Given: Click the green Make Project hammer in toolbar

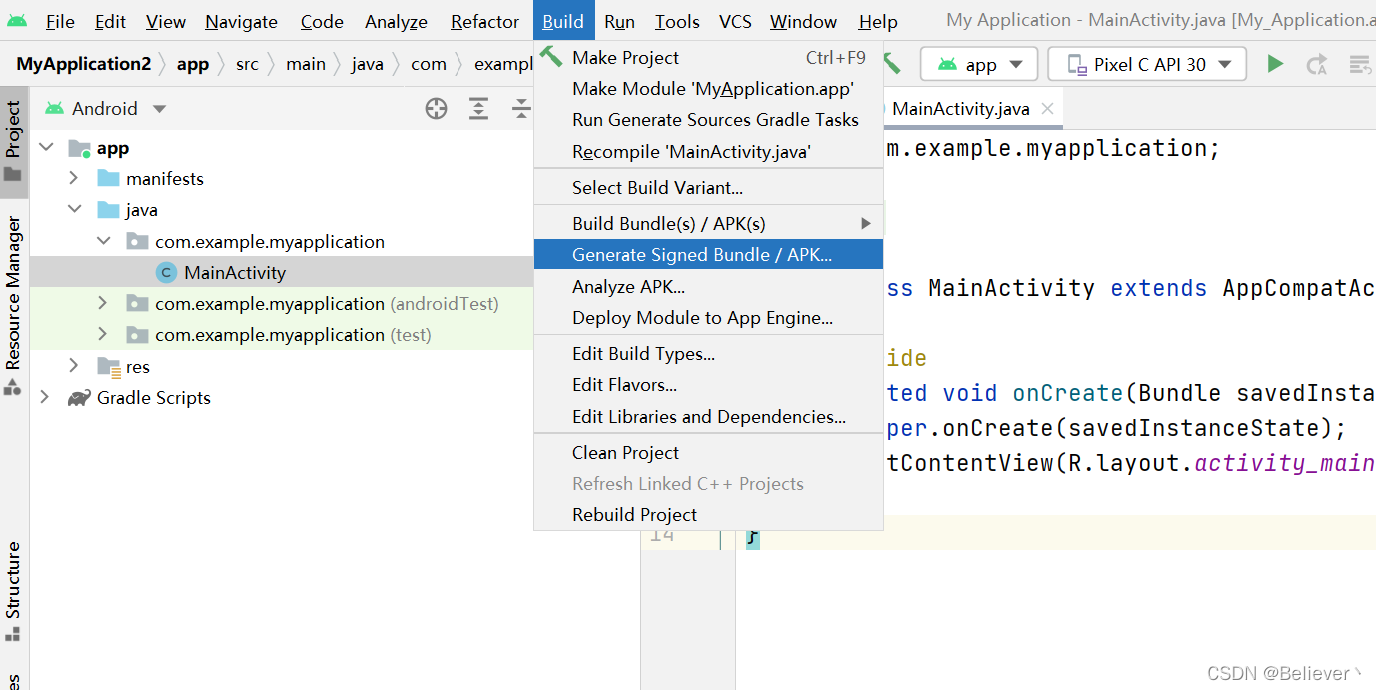Looking at the screenshot, I should 892,64.
